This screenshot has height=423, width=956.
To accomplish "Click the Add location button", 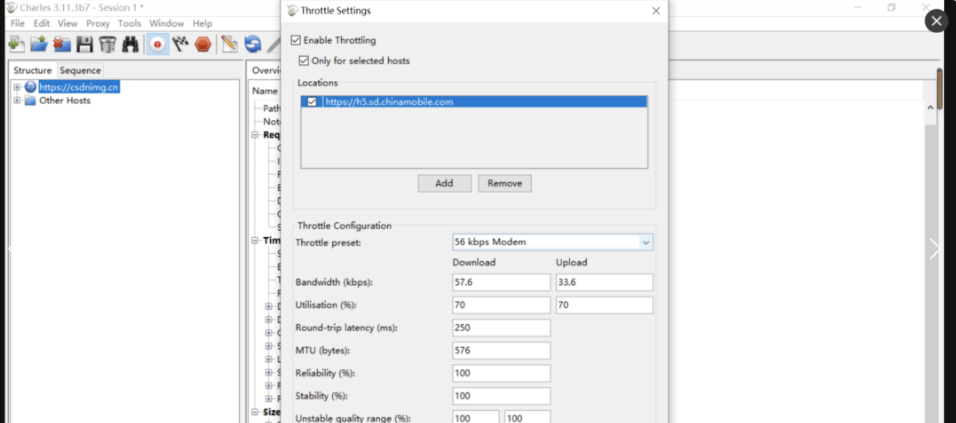I will 444,183.
